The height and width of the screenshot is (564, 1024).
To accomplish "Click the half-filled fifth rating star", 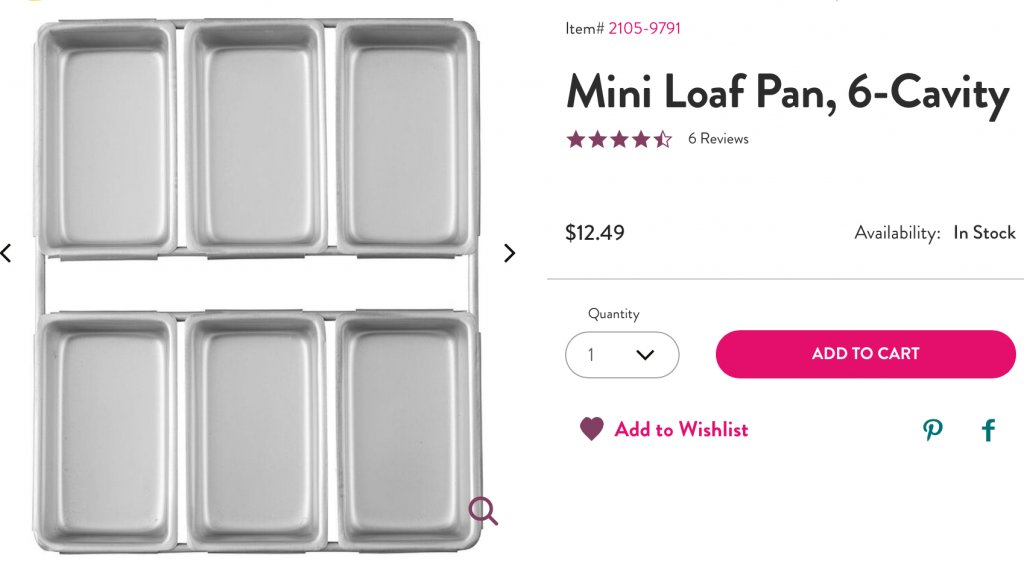I will [663, 139].
